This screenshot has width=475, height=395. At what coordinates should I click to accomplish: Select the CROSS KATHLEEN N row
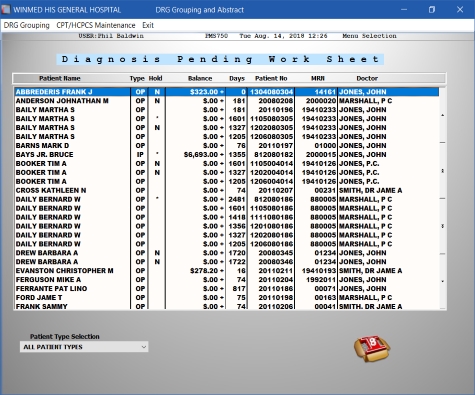tap(227, 190)
